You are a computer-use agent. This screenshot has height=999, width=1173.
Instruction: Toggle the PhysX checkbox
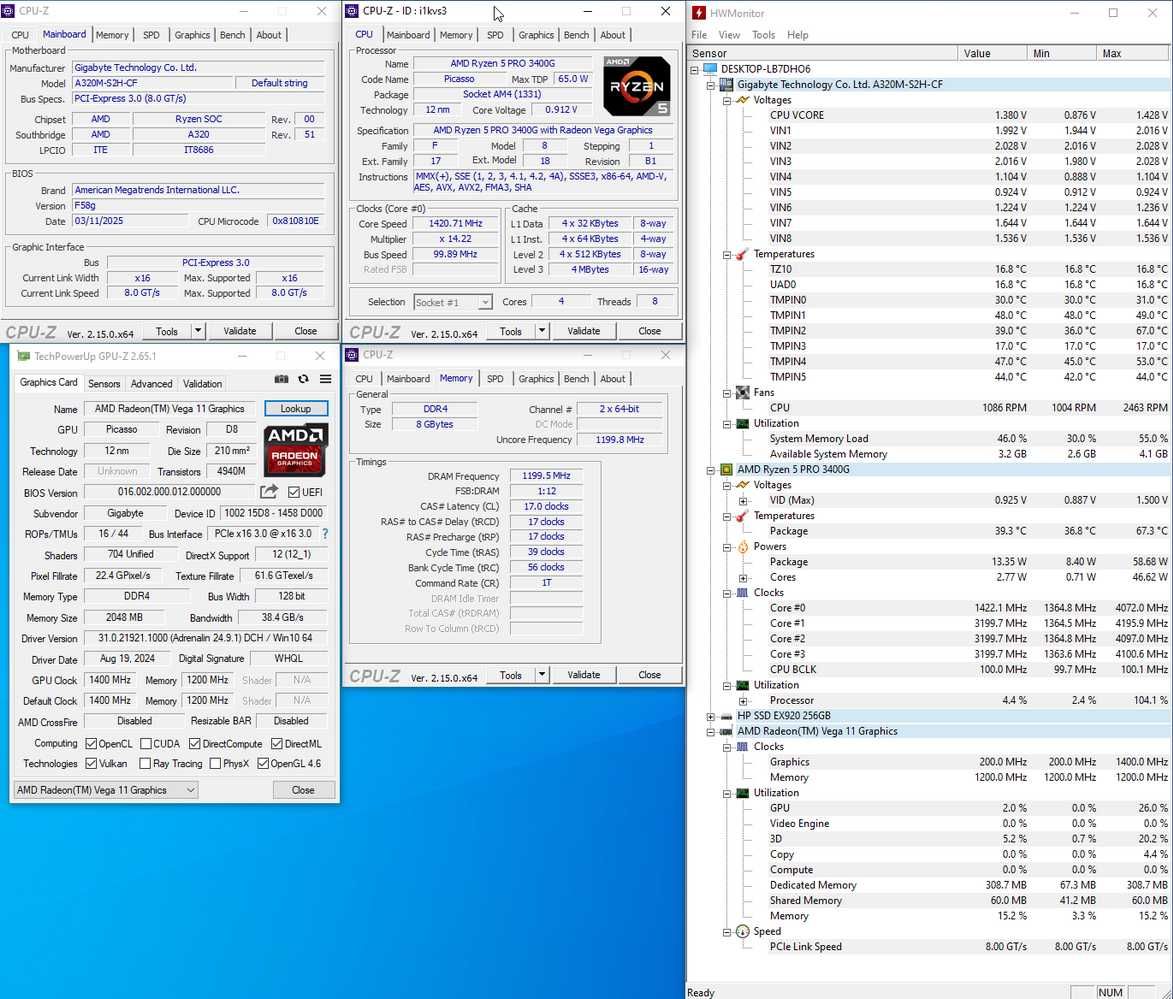coord(215,764)
